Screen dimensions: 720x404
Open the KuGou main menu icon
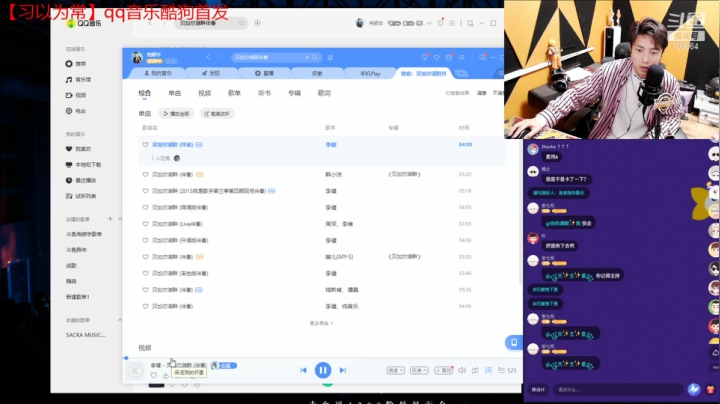(461, 57)
